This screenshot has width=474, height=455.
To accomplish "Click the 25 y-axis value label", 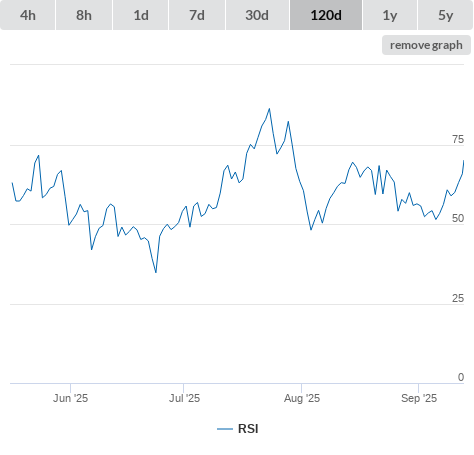I will point(458,298).
